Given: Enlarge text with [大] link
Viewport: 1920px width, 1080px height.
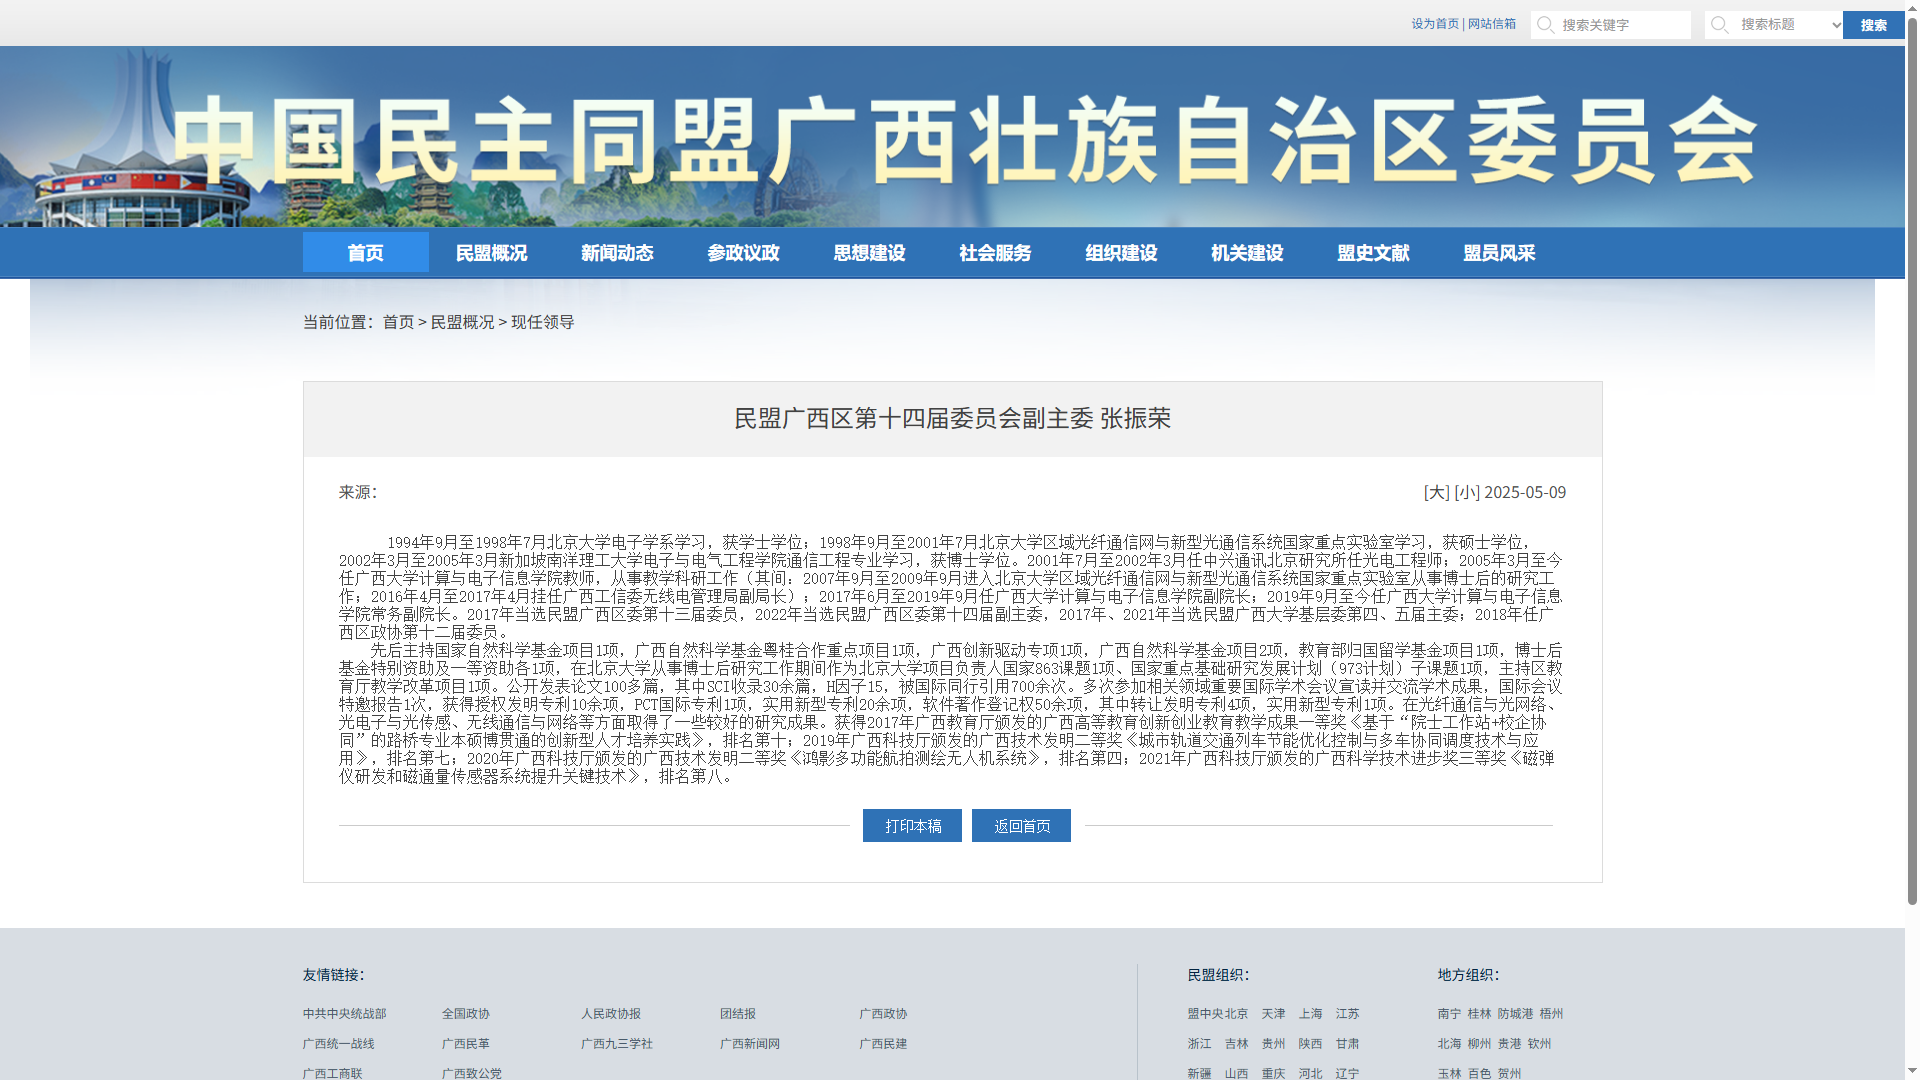Looking at the screenshot, I should [1436, 492].
